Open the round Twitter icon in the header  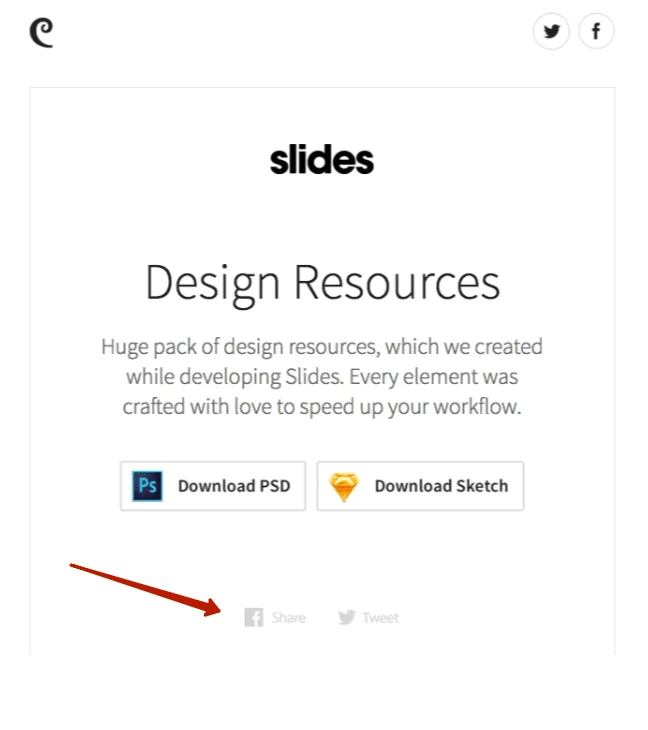(x=551, y=32)
